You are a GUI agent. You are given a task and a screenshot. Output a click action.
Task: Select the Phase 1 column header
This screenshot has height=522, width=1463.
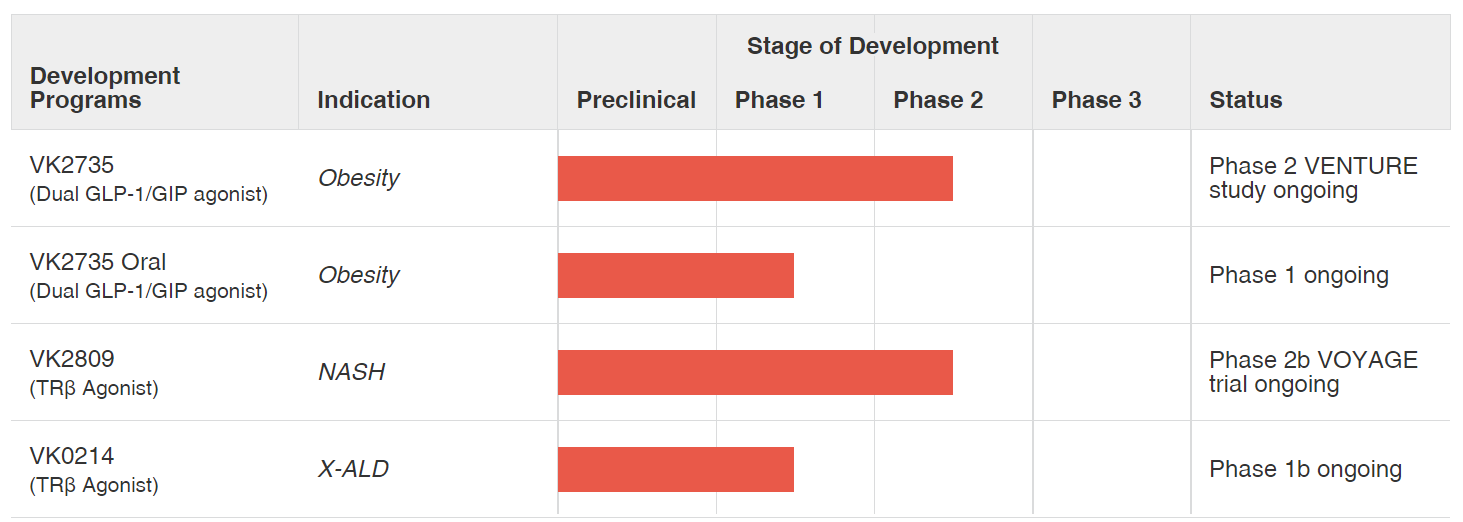pyautogui.click(x=779, y=100)
